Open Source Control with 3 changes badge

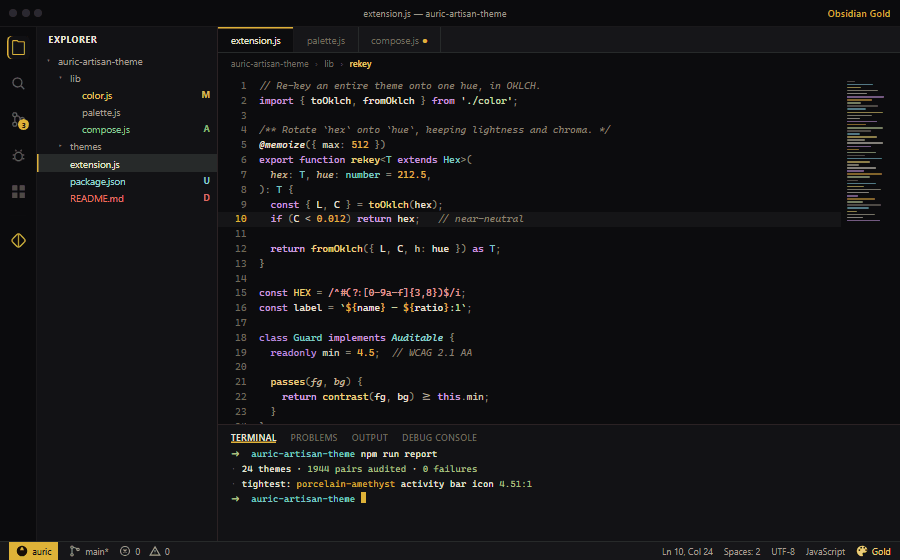(x=19, y=120)
